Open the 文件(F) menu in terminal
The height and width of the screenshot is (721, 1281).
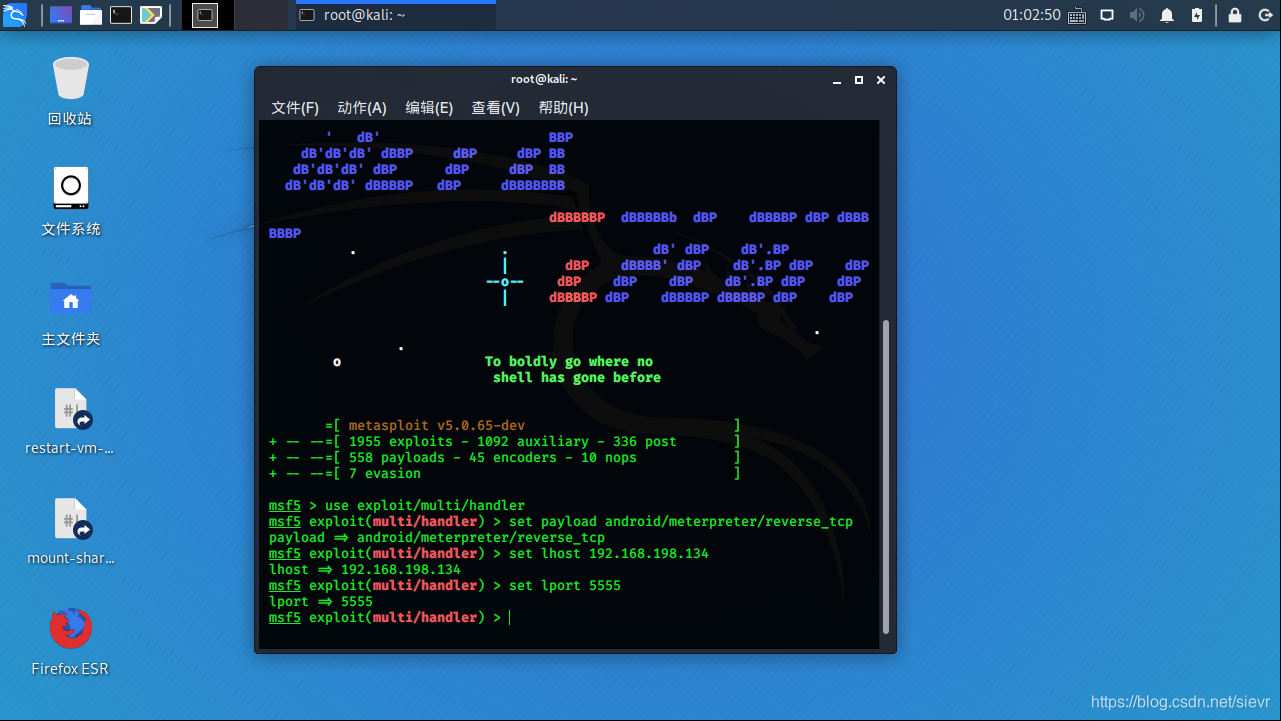click(x=295, y=108)
